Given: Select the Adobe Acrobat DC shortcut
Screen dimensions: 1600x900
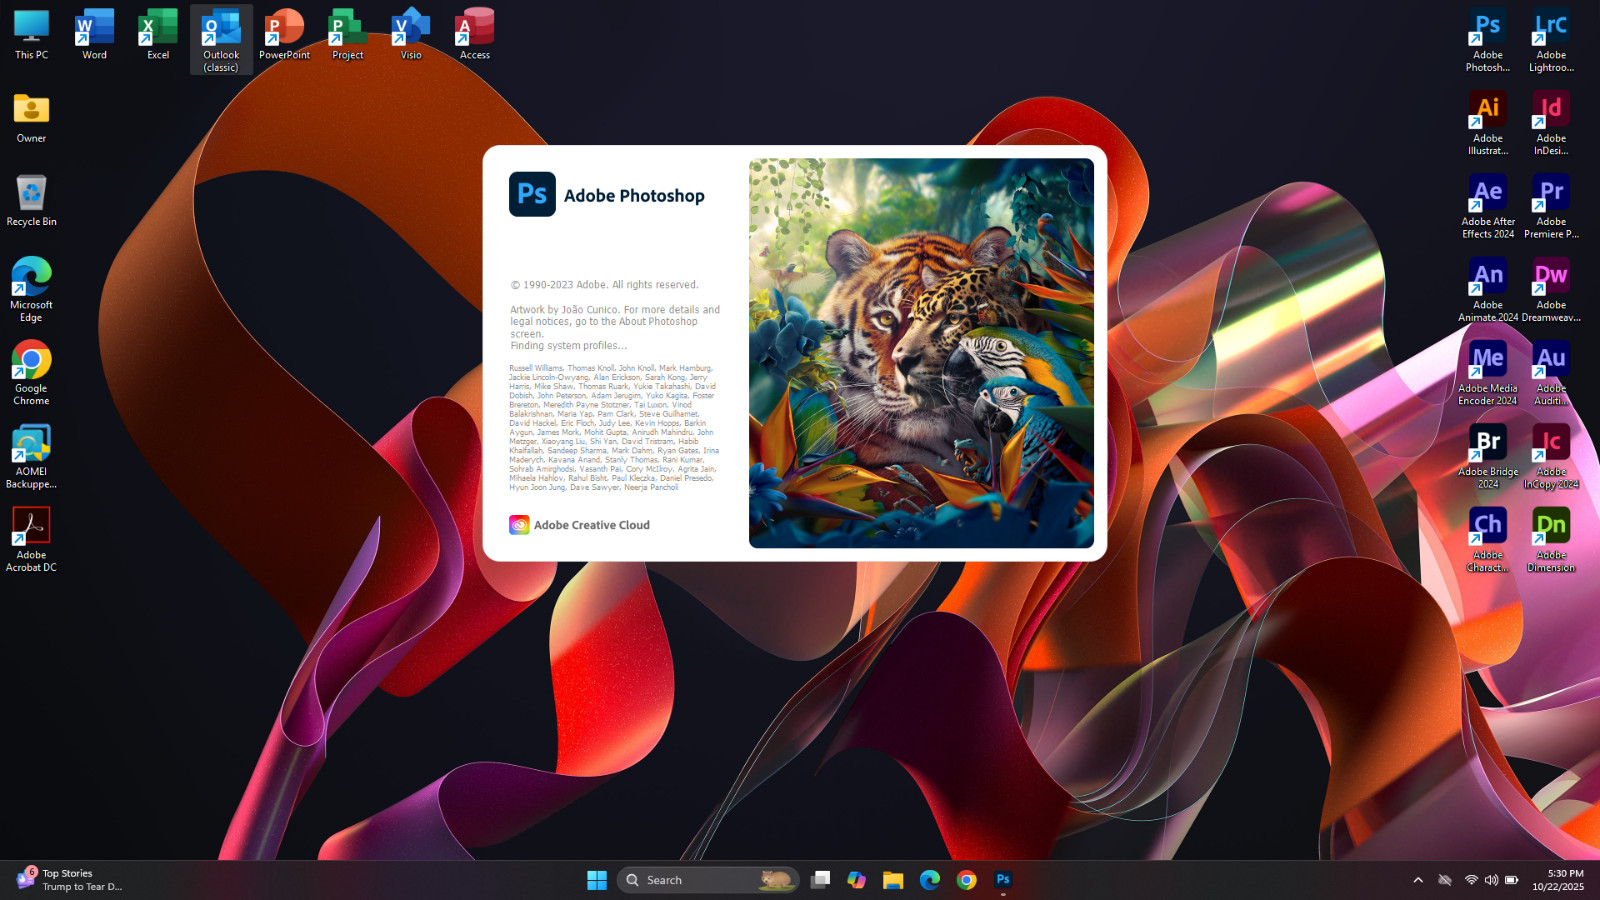Looking at the screenshot, I should click(x=31, y=540).
